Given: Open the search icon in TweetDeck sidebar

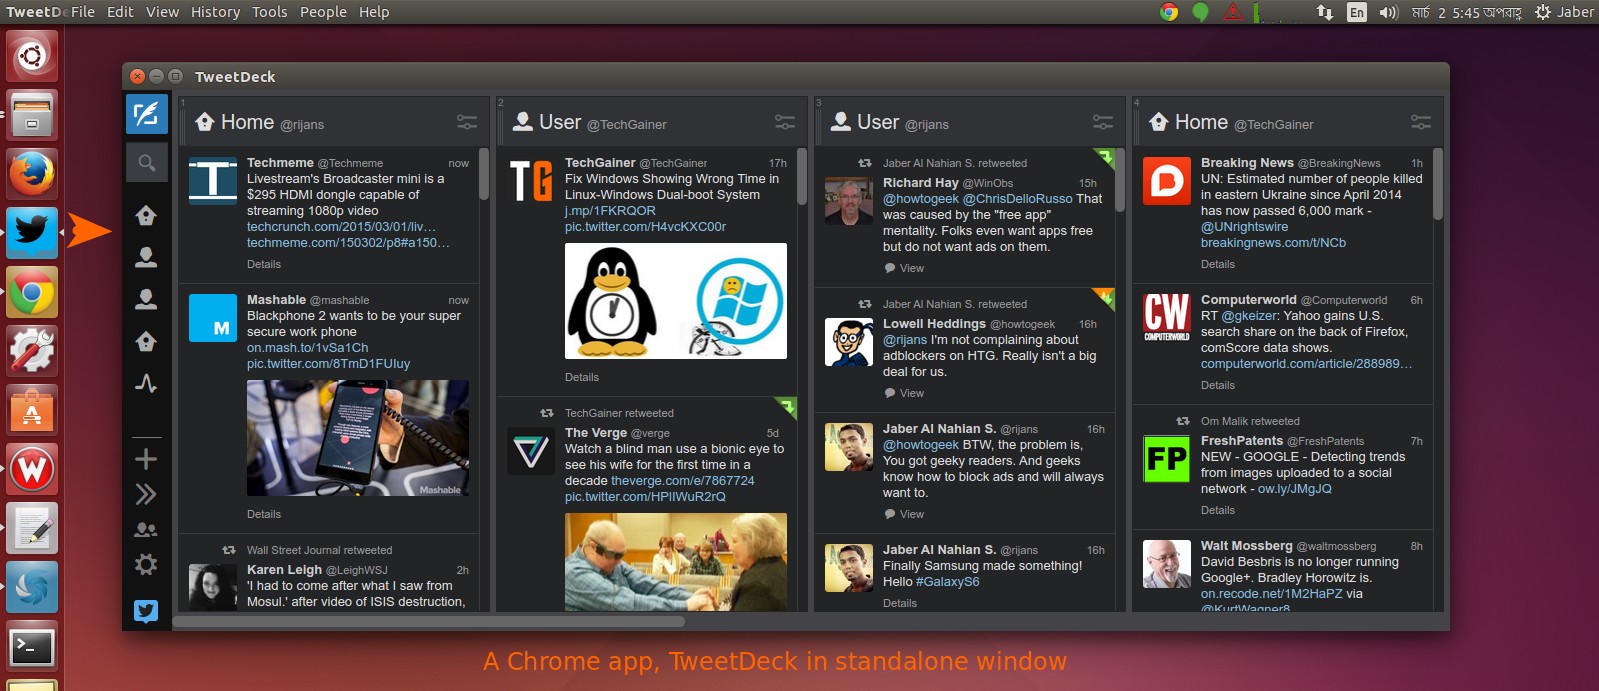Looking at the screenshot, I should tap(146, 162).
